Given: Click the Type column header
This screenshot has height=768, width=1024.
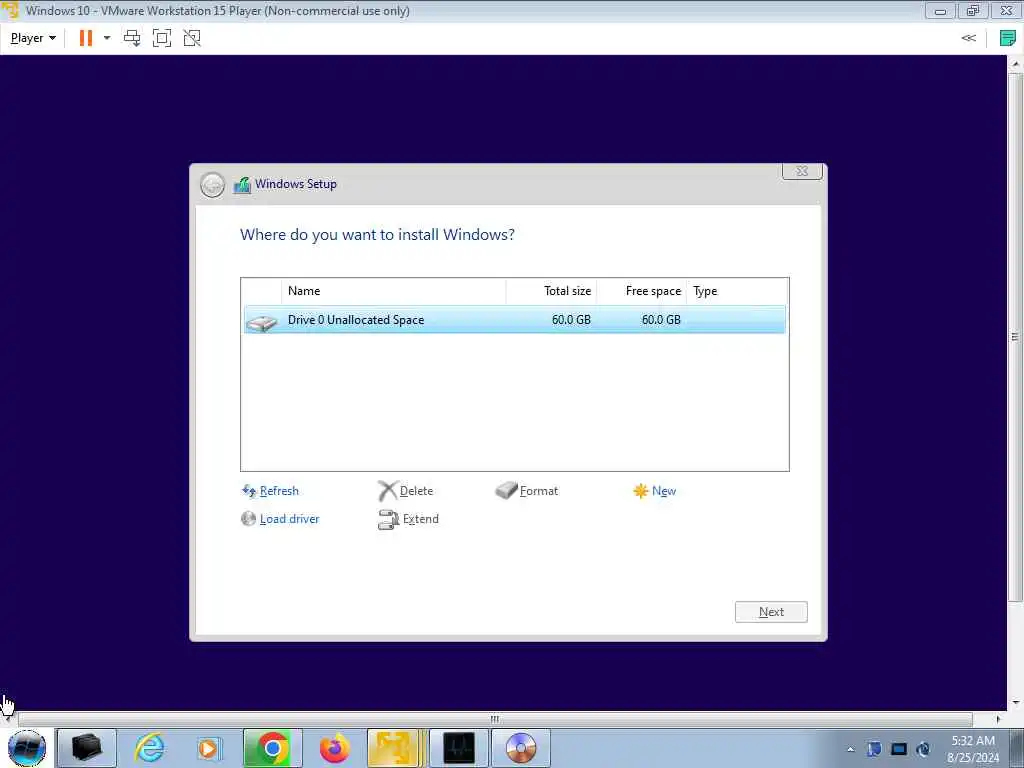Looking at the screenshot, I should coord(737,291).
